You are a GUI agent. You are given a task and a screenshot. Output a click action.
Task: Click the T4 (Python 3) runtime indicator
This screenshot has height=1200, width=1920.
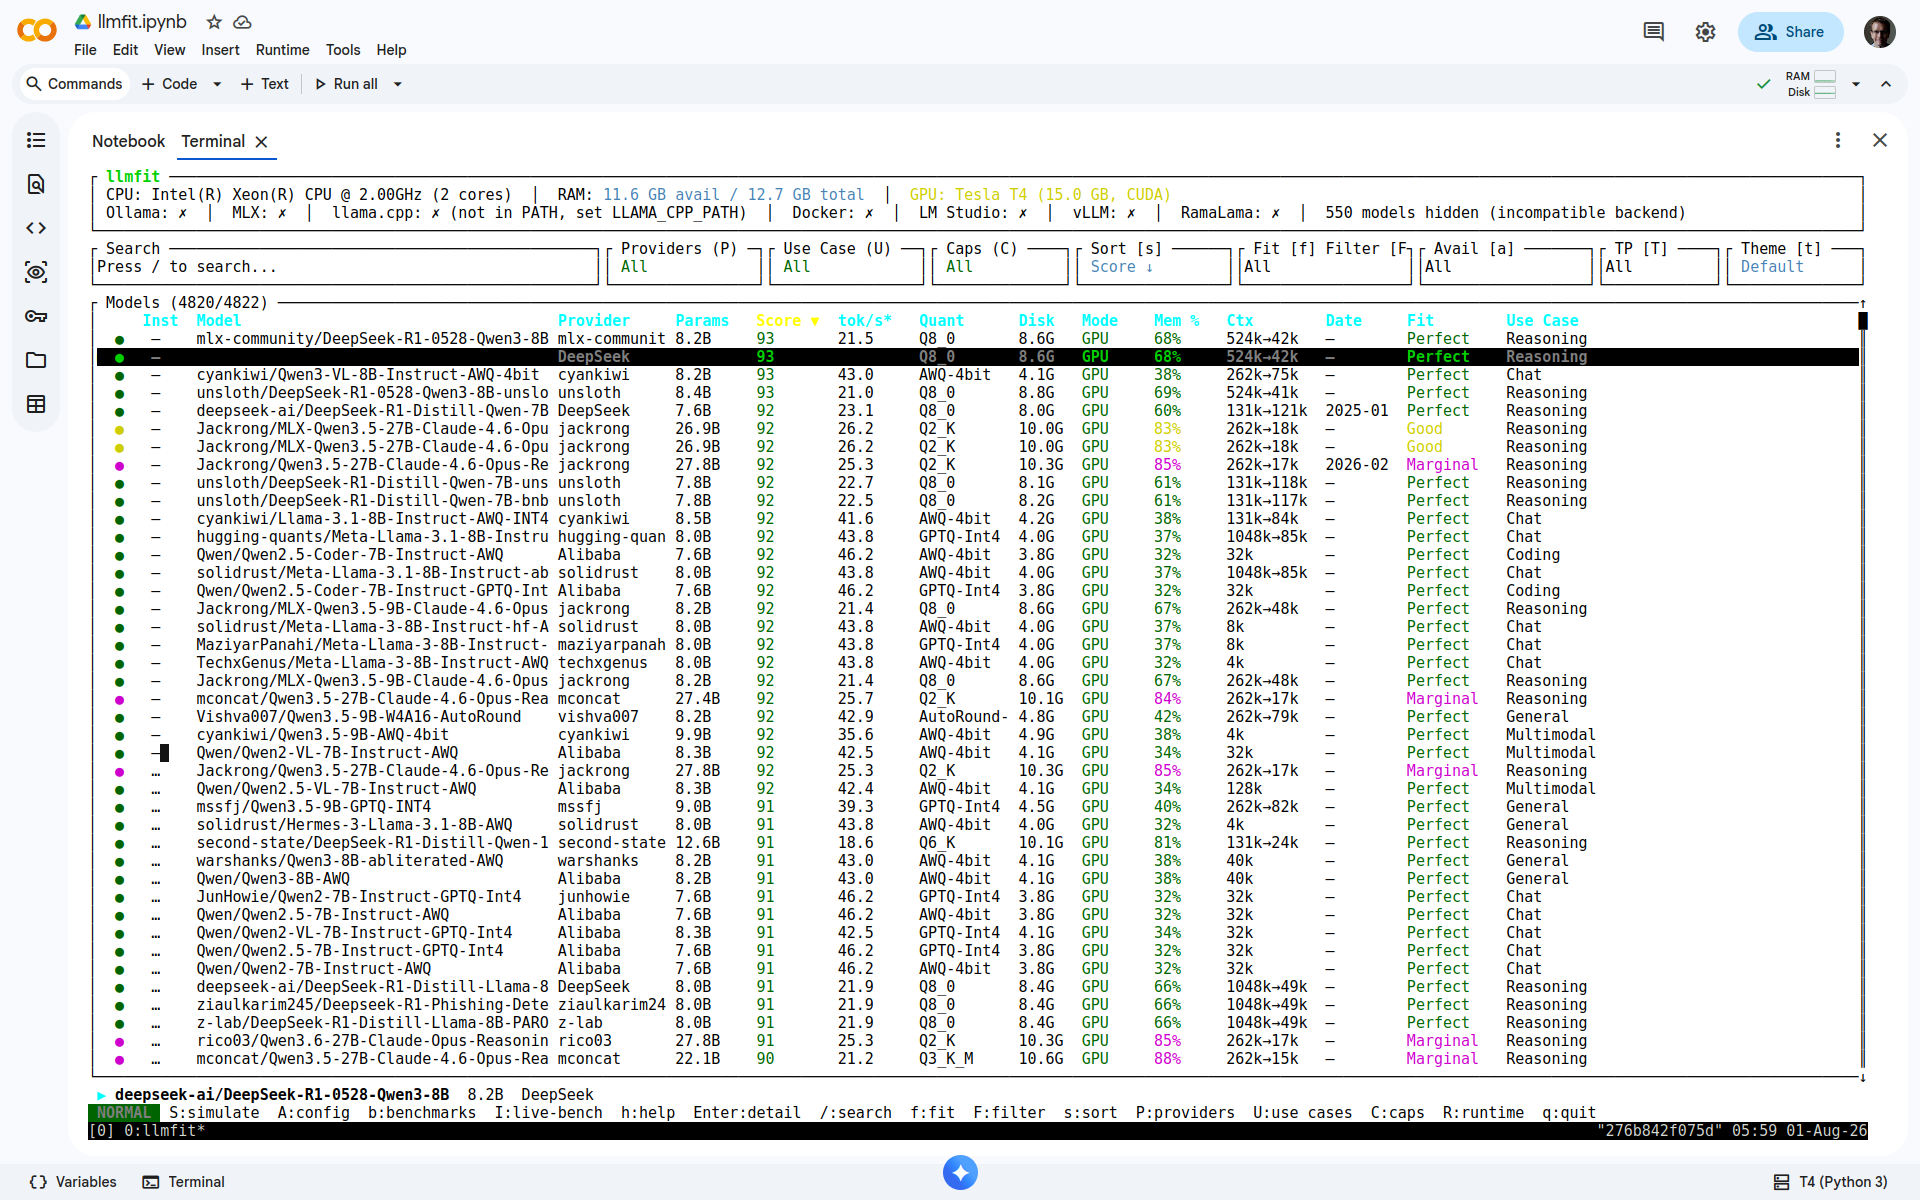[1830, 1182]
